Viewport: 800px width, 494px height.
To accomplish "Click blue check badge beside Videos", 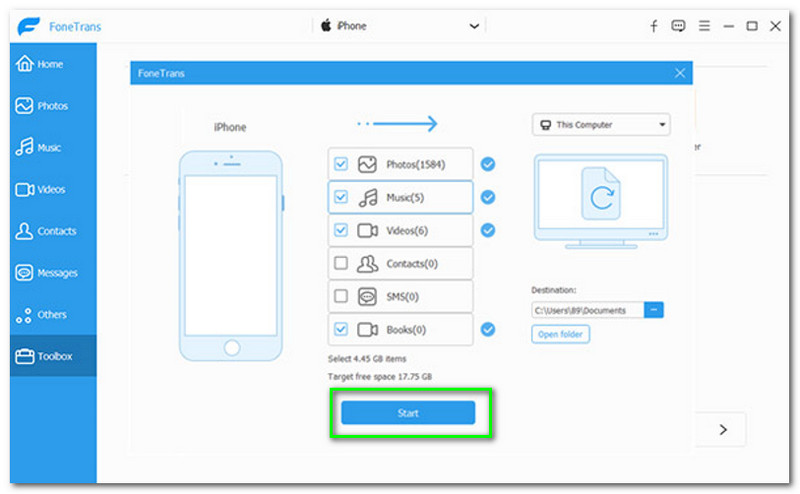I will coord(488,230).
